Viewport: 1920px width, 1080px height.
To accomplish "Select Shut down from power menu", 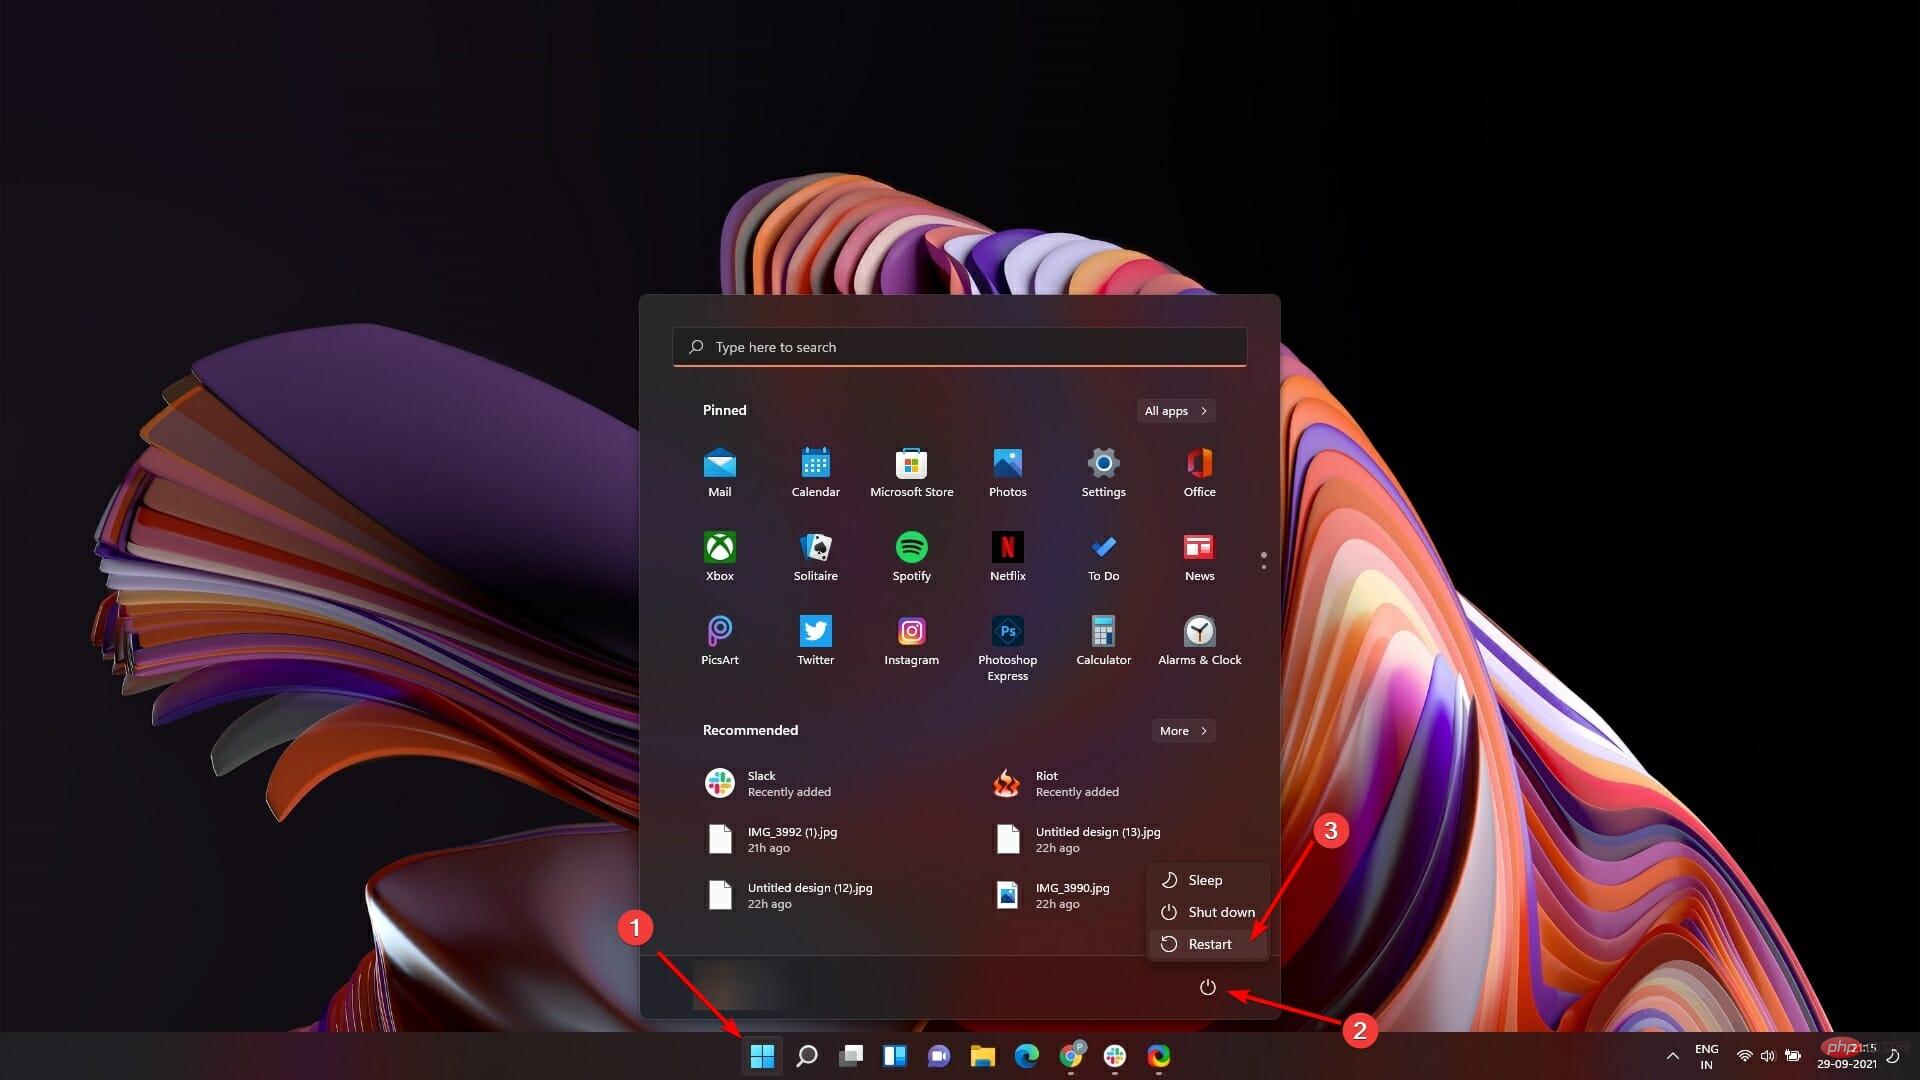I will pos(1209,911).
